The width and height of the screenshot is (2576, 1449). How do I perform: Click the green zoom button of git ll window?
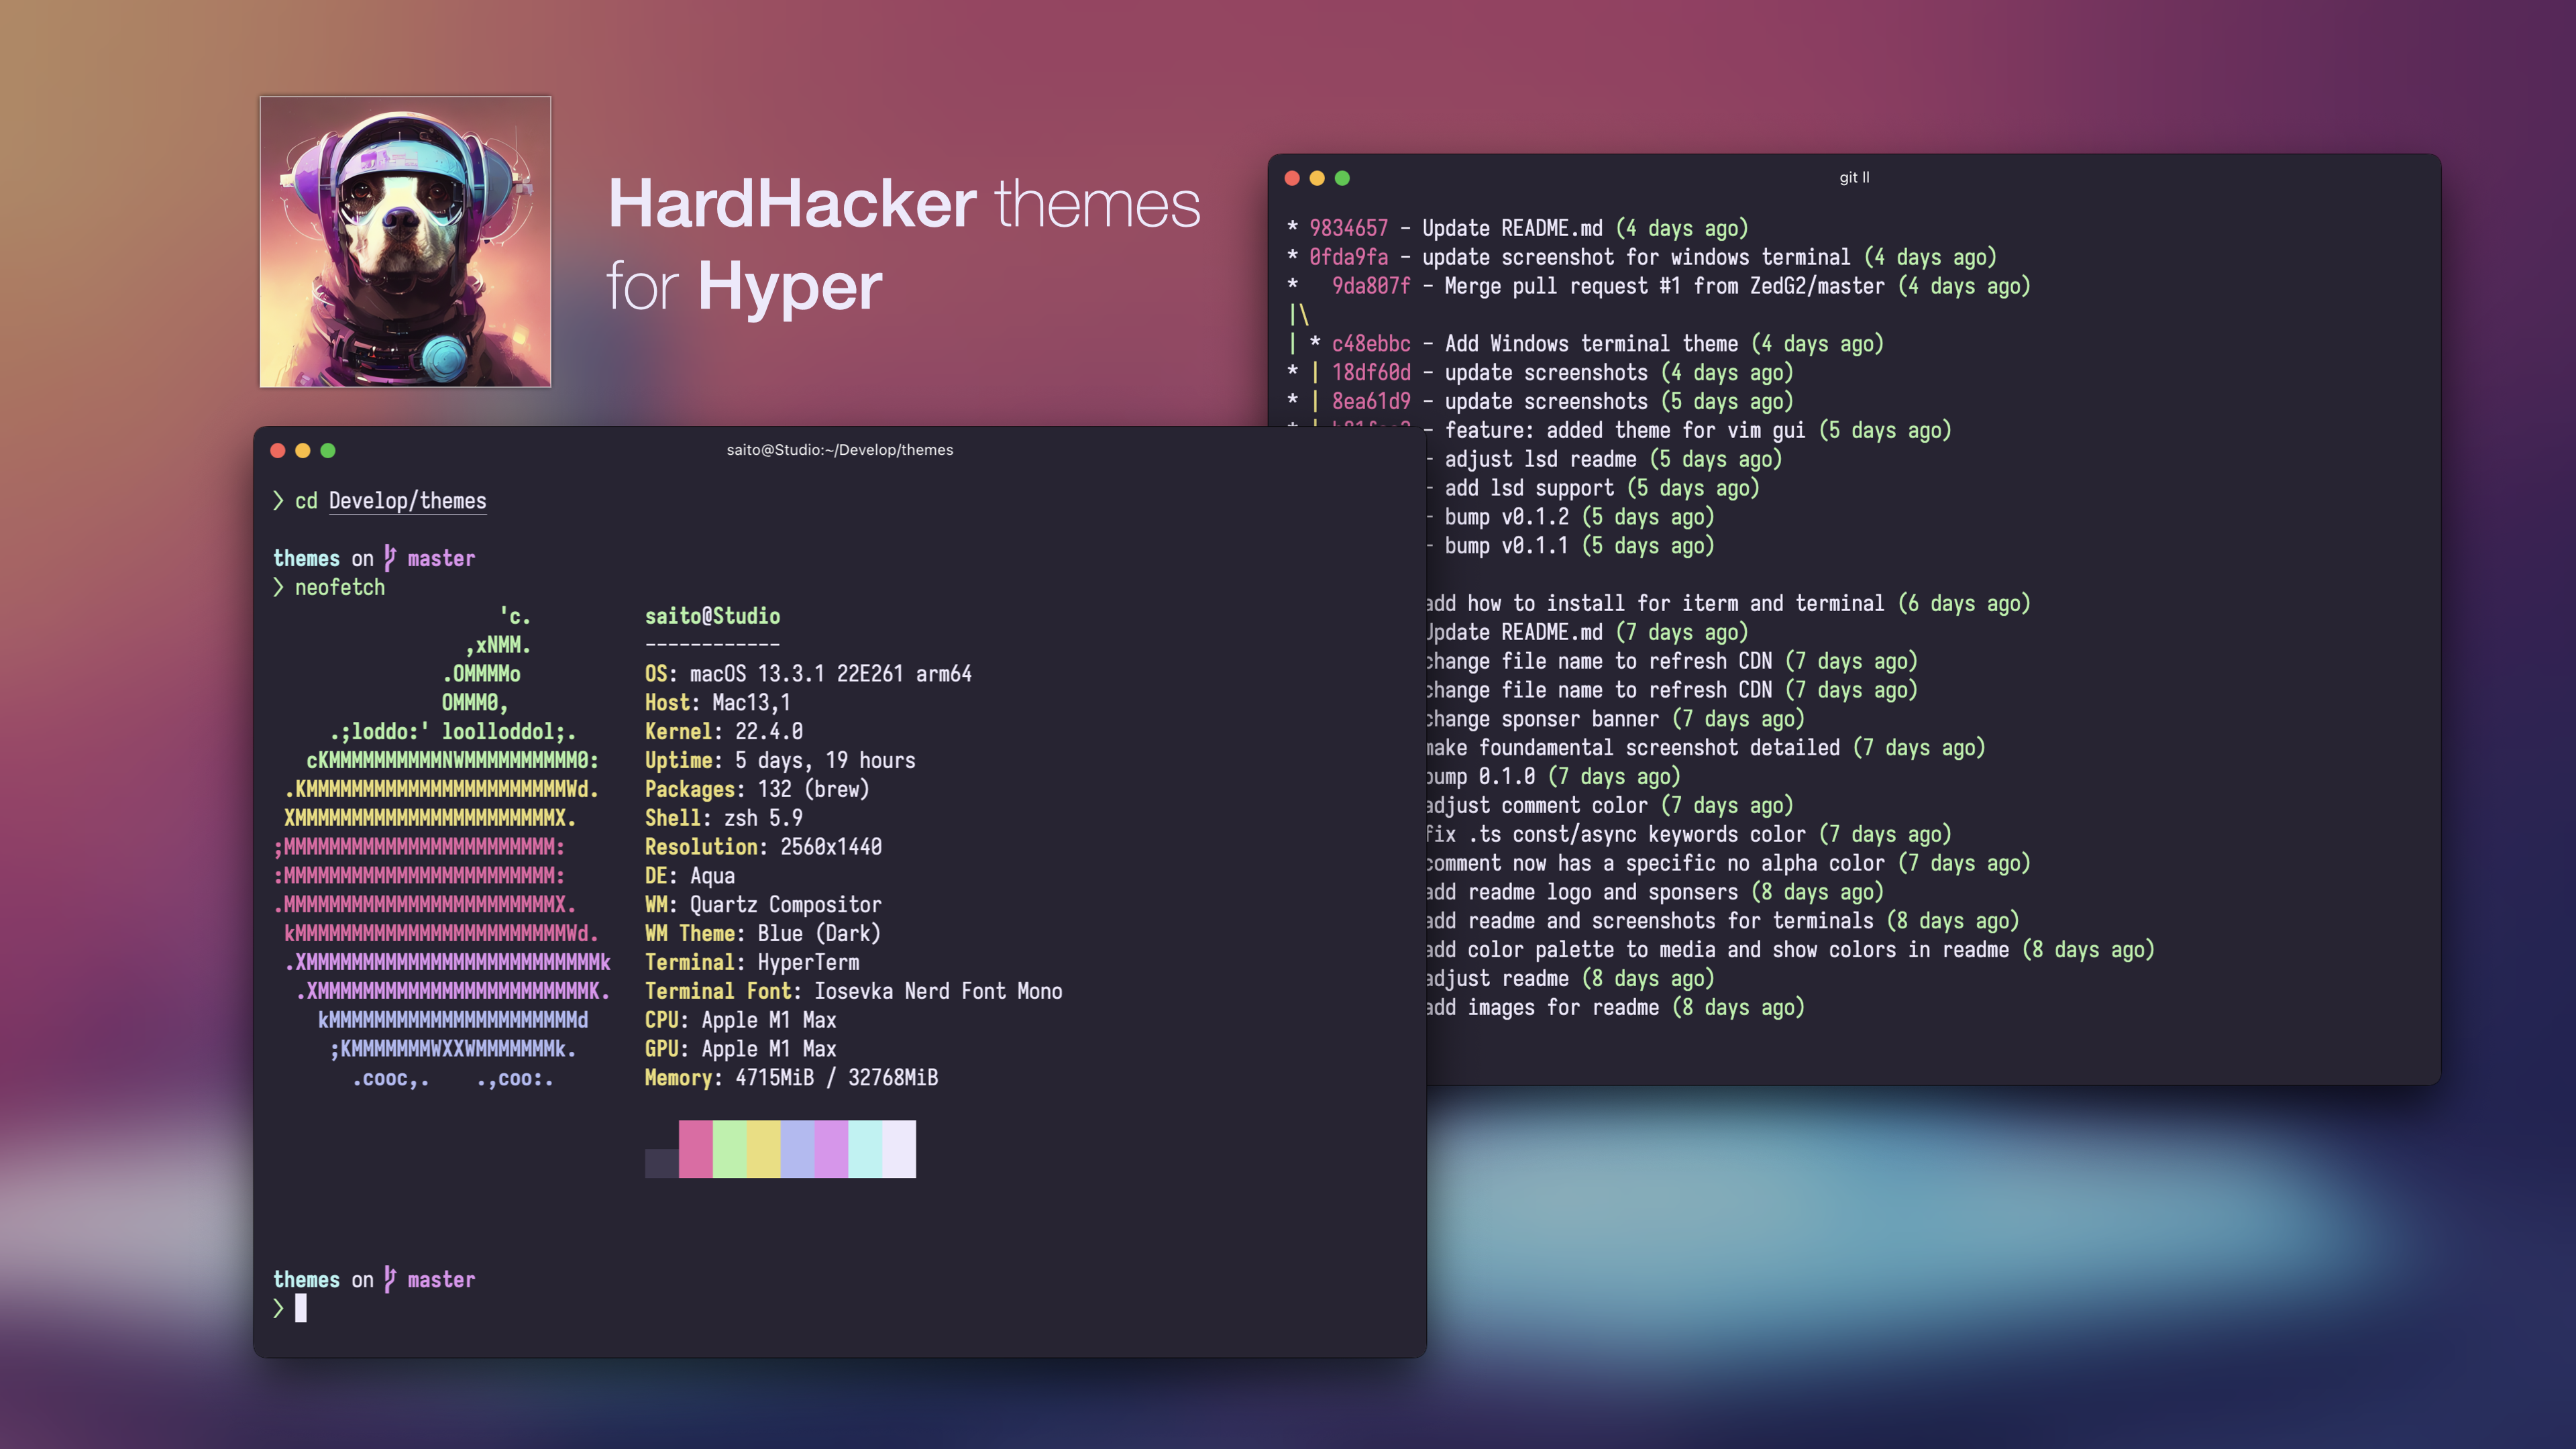pyautogui.click(x=1342, y=178)
